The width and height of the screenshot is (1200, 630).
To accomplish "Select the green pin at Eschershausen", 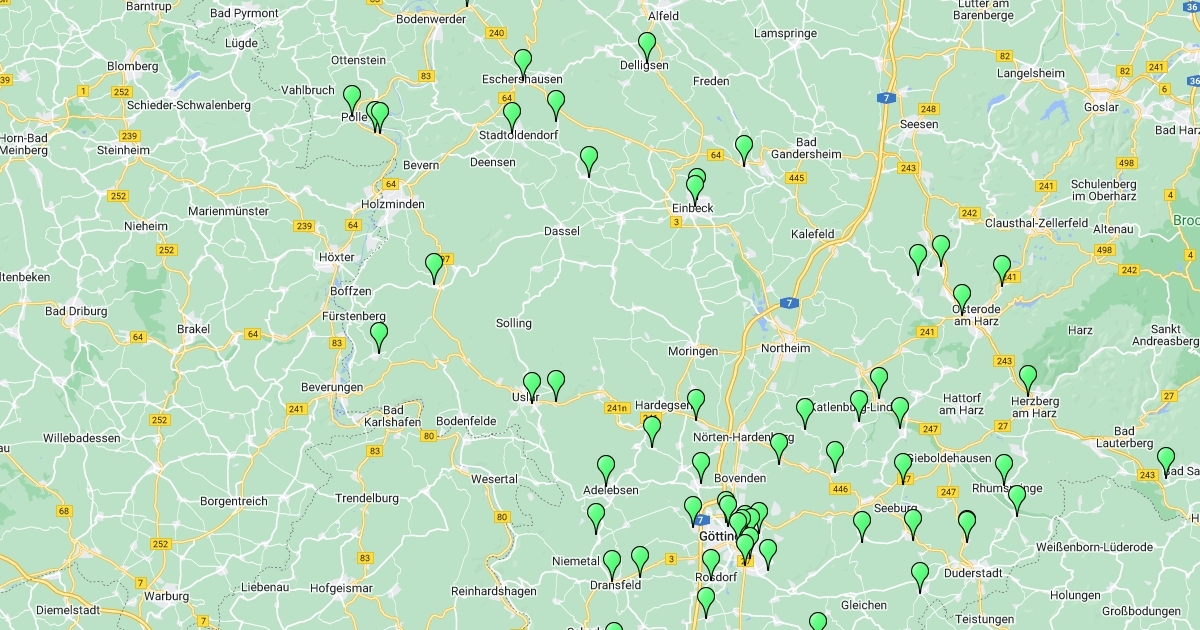I will click(523, 64).
